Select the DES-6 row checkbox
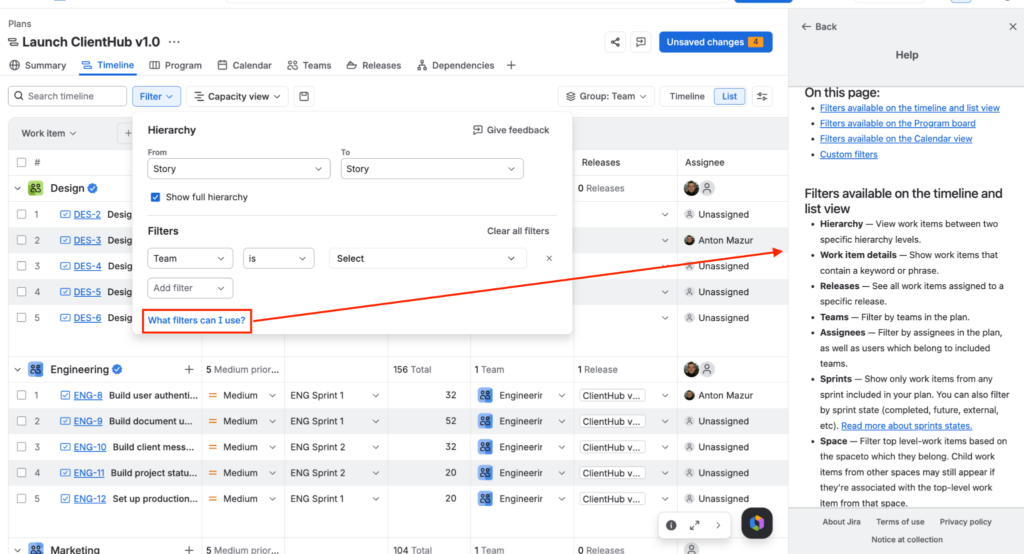Image resolution: width=1024 pixels, height=554 pixels. tap(22, 318)
